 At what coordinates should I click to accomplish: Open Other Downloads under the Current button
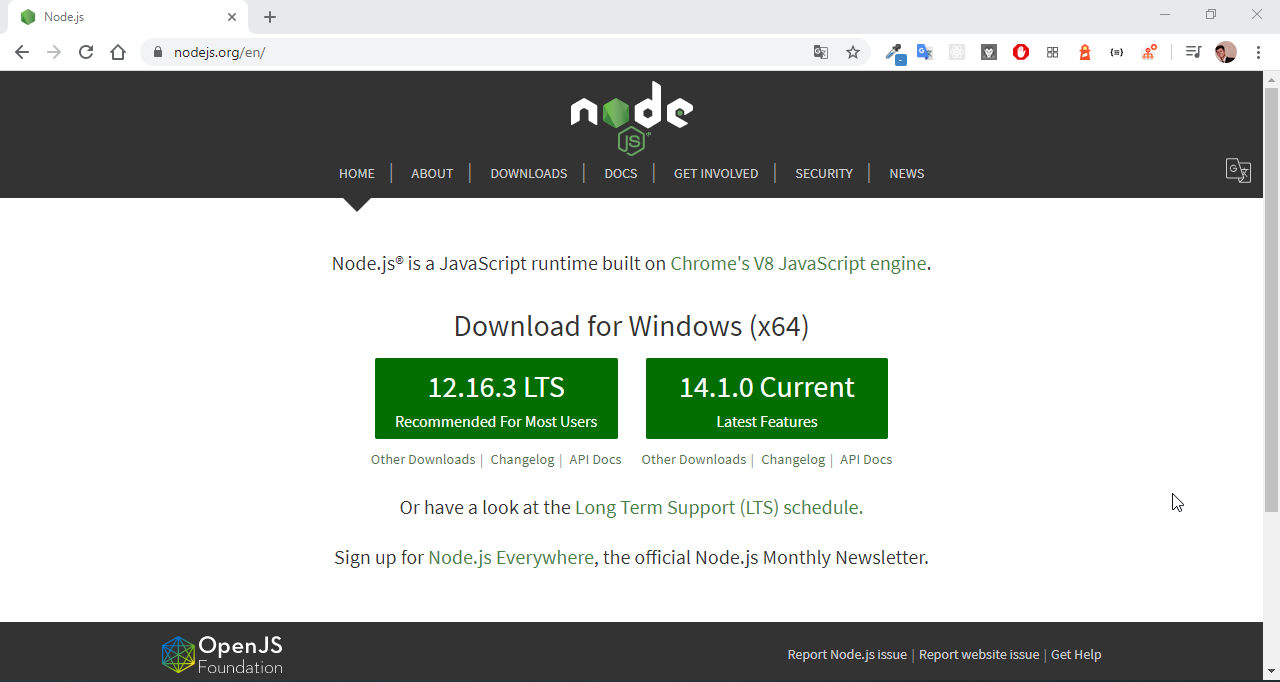694,460
